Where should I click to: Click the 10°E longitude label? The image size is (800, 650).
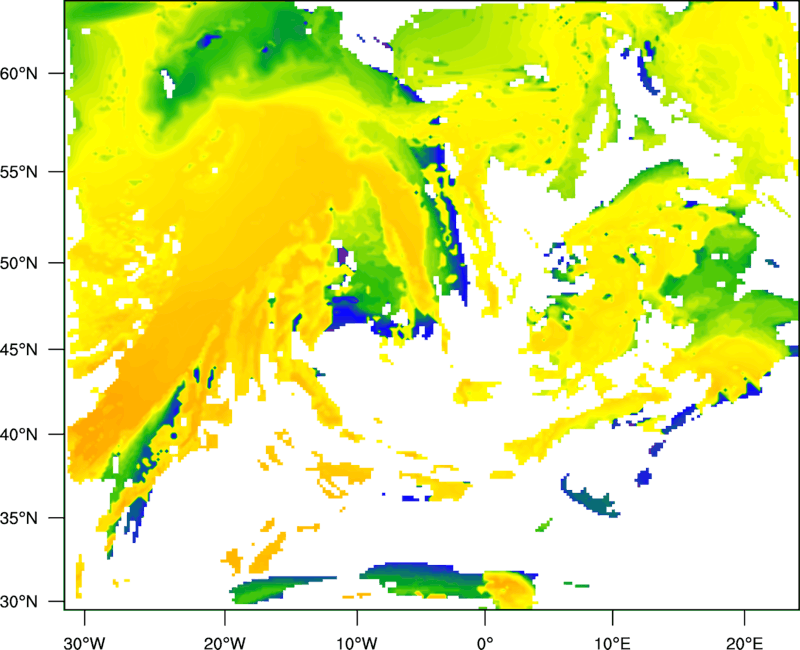click(x=612, y=643)
